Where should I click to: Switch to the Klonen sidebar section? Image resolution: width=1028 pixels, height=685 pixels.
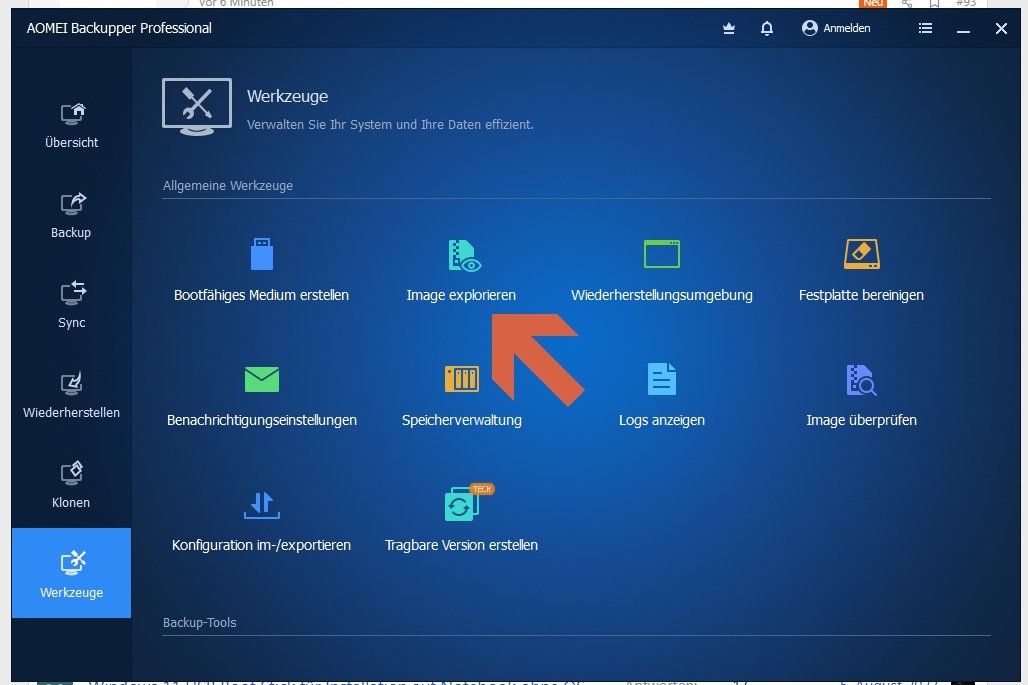[71, 486]
